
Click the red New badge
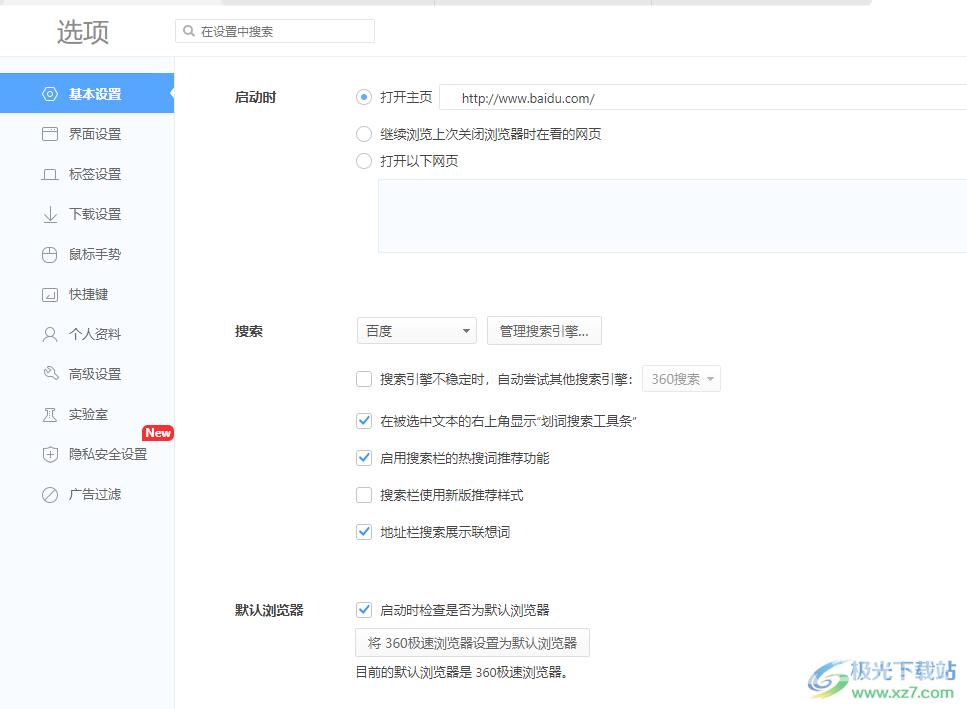pyautogui.click(x=158, y=433)
